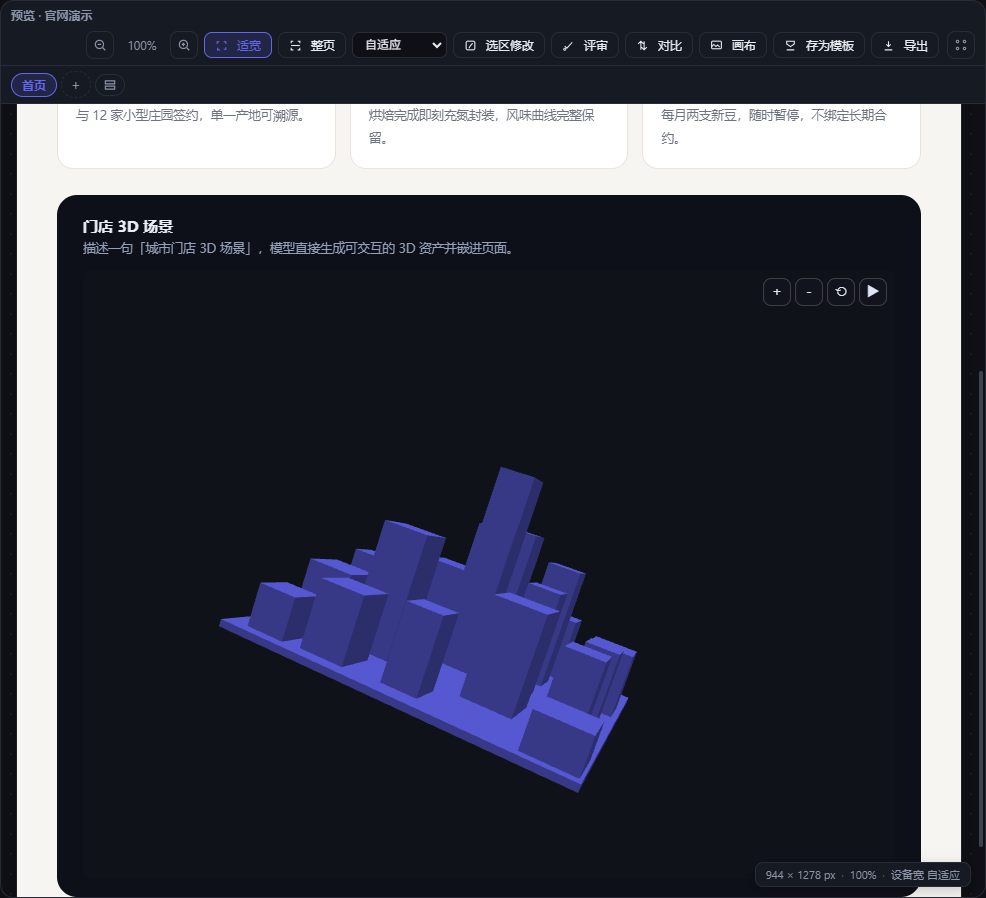Open the 自适应 device width dropdown
986x898 pixels.
pyautogui.click(x=399, y=45)
